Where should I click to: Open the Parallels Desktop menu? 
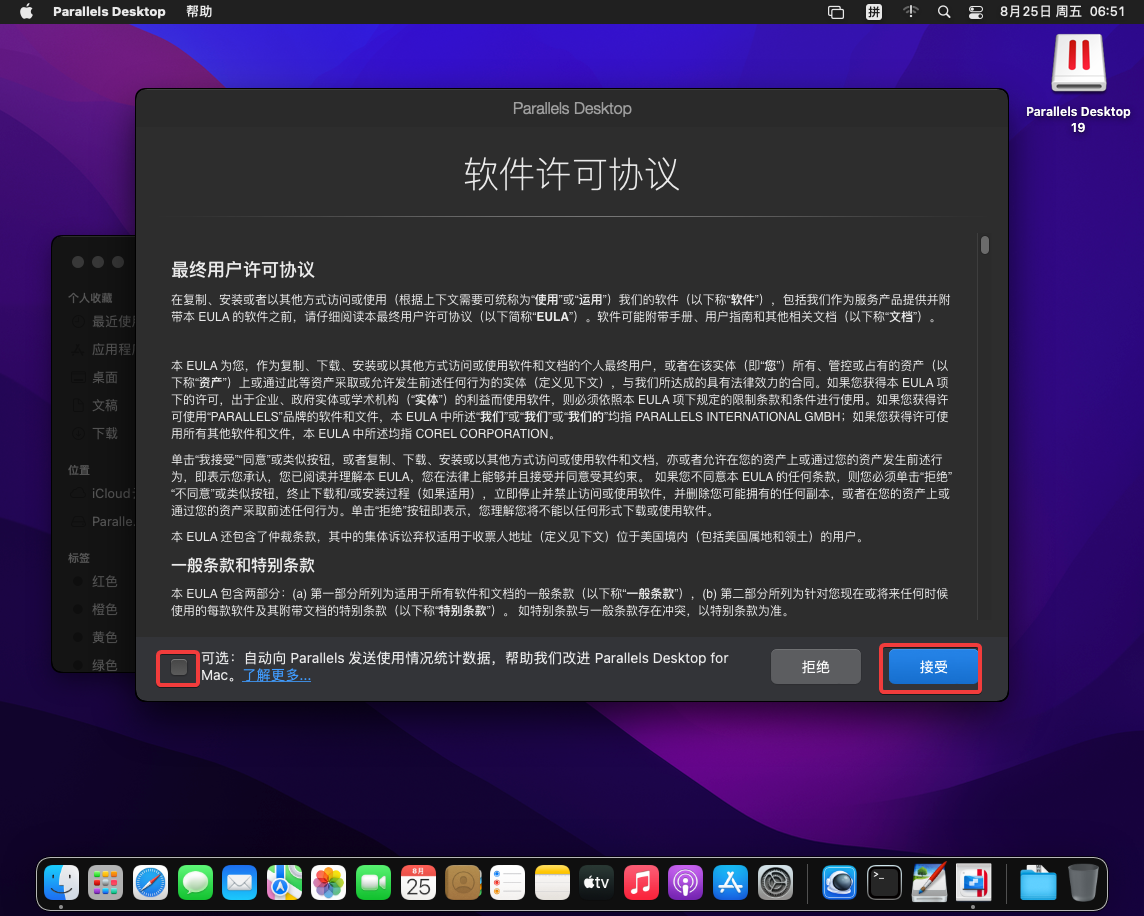point(109,12)
